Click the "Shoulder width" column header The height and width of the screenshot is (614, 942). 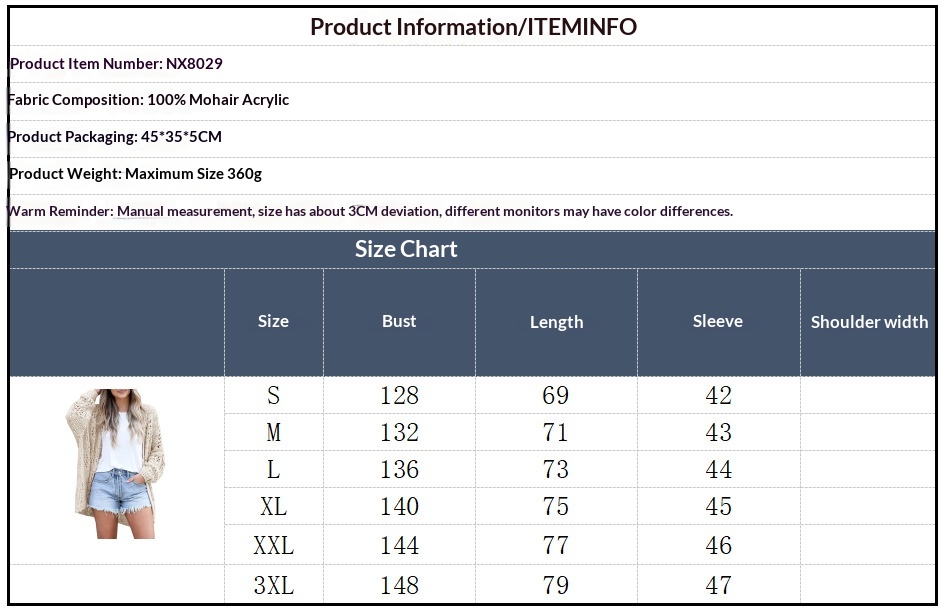[869, 322]
